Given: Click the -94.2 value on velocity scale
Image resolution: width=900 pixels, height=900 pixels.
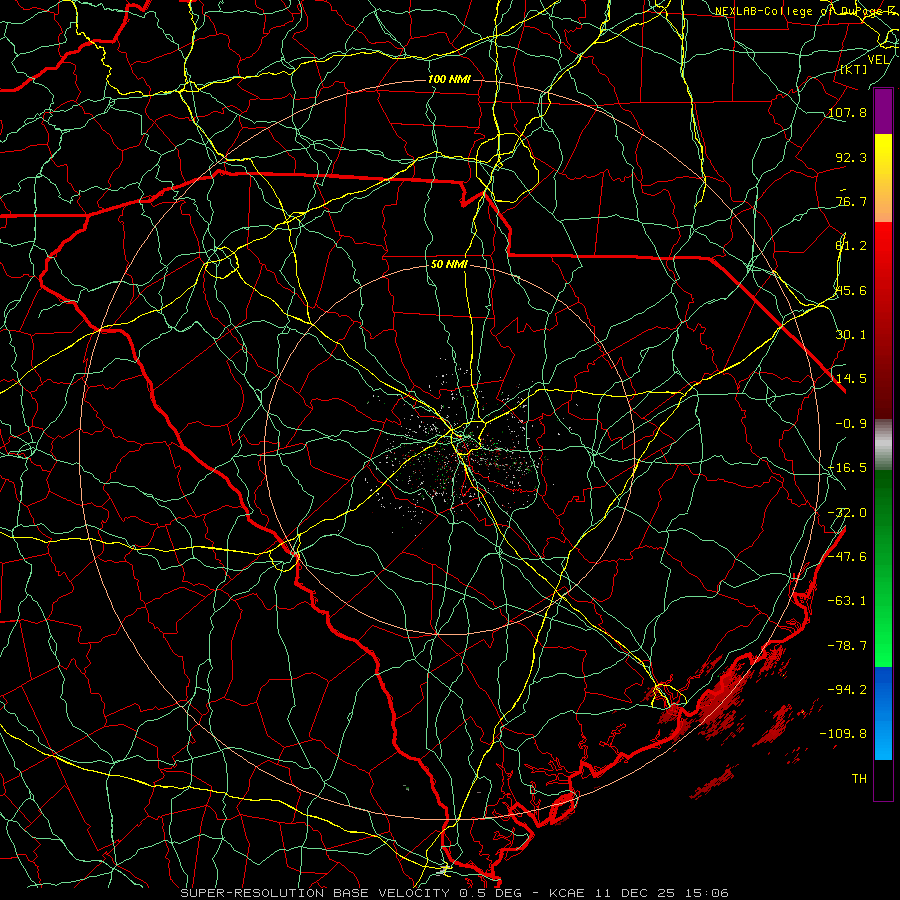Looking at the screenshot, I should pyautogui.click(x=847, y=690).
